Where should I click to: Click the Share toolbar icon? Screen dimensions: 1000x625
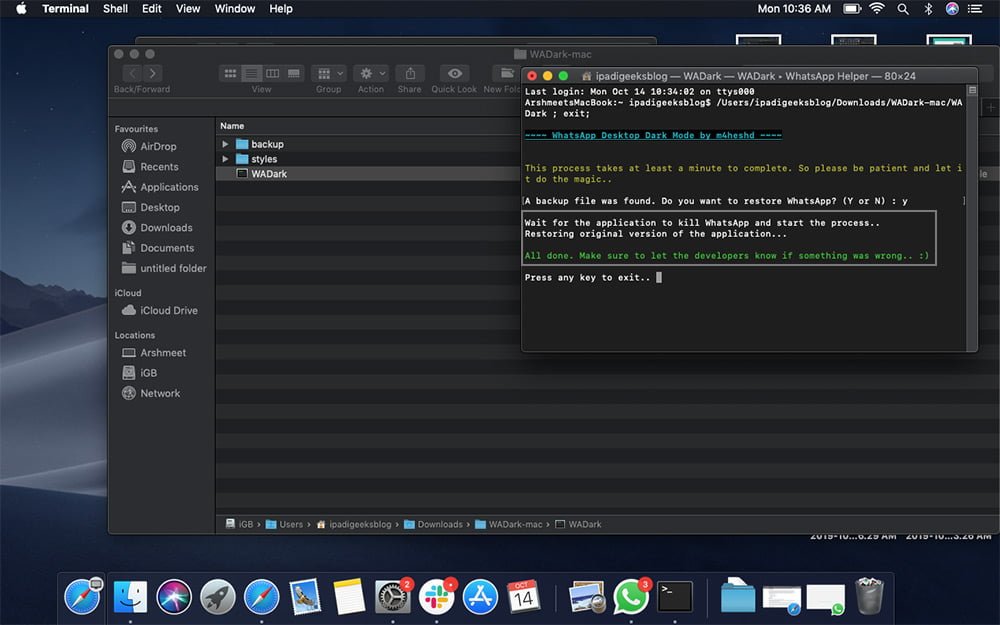pyautogui.click(x=410, y=73)
